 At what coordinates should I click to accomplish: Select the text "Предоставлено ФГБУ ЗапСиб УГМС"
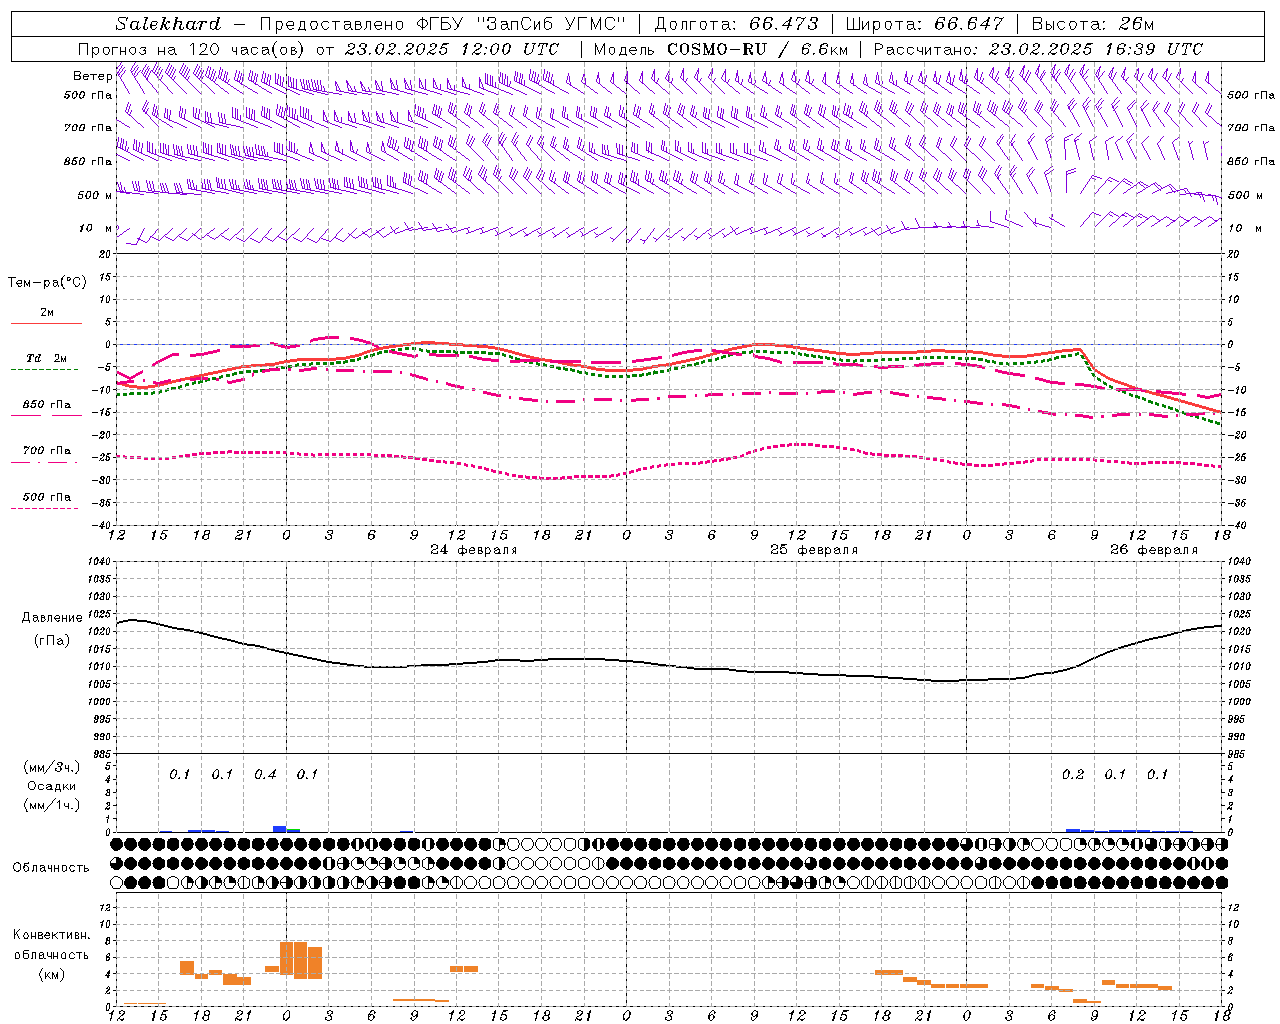pos(442,24)
